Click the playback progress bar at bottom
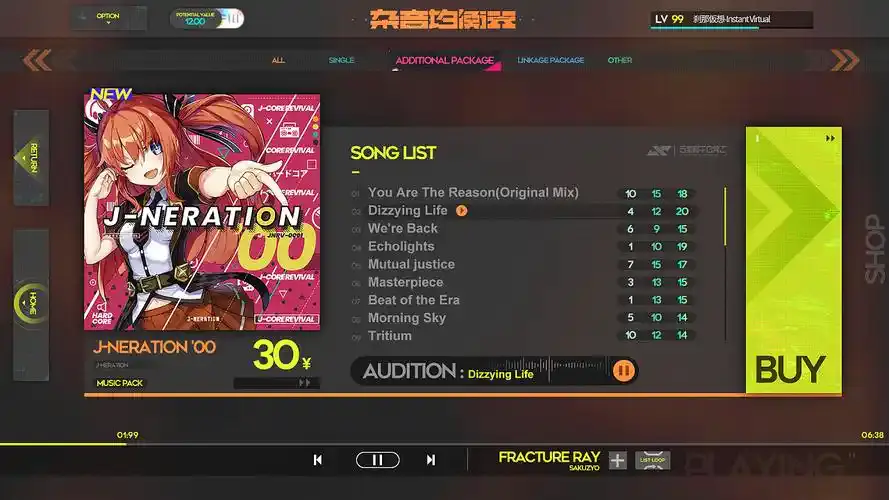Image resolution: width=889 pixels, height=500 pixels. (x=444, y=444)
